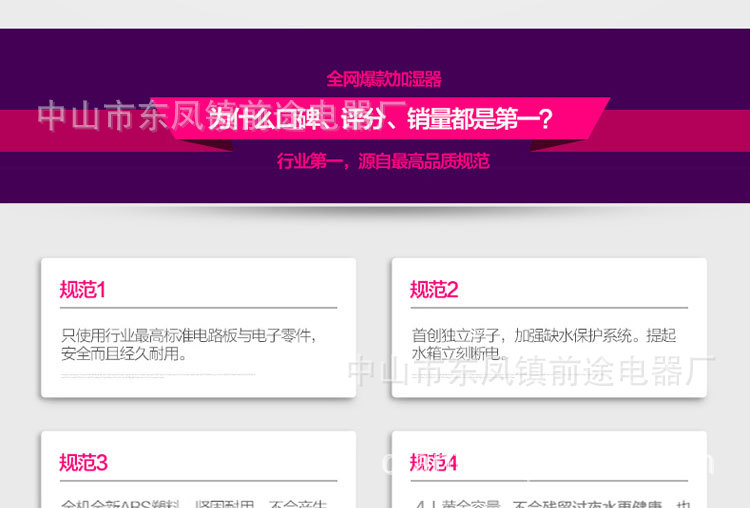Open the 规范3 card heading
Image resolution: width=750 pixels, height=508 pixels.
(83, 462)
